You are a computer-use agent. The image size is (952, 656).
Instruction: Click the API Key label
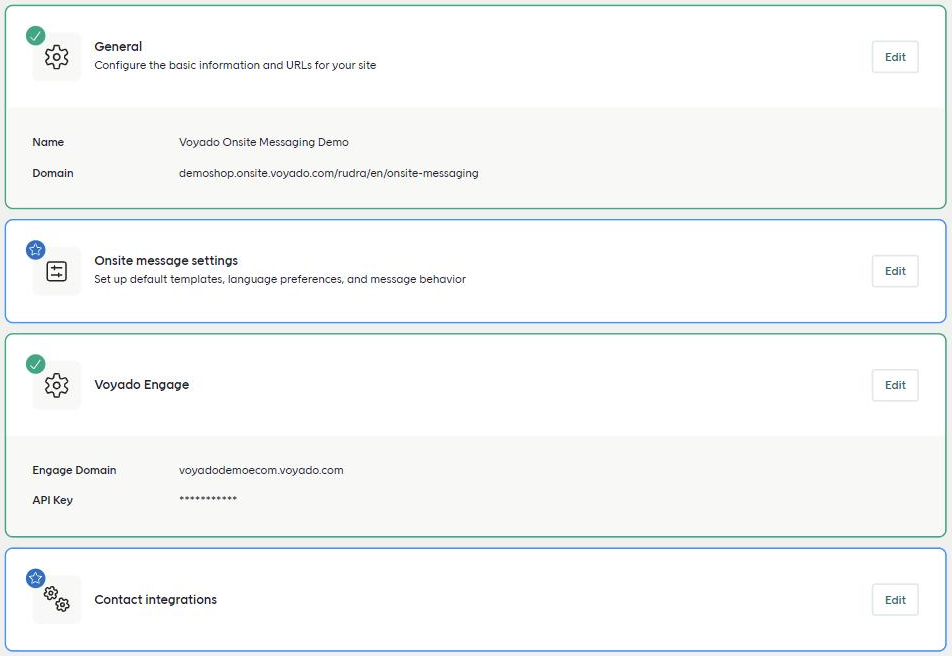click(52, 500)
